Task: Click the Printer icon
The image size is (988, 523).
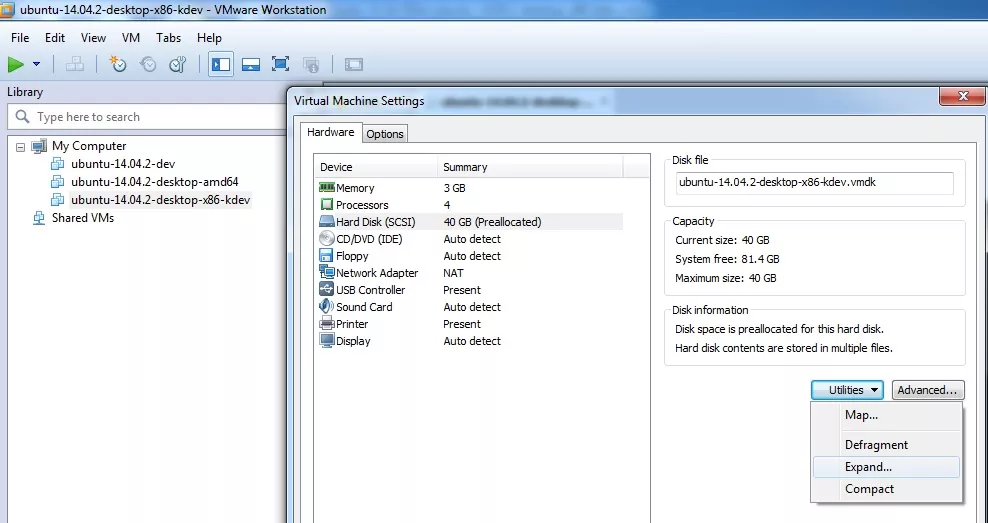Action: [326, 324]
